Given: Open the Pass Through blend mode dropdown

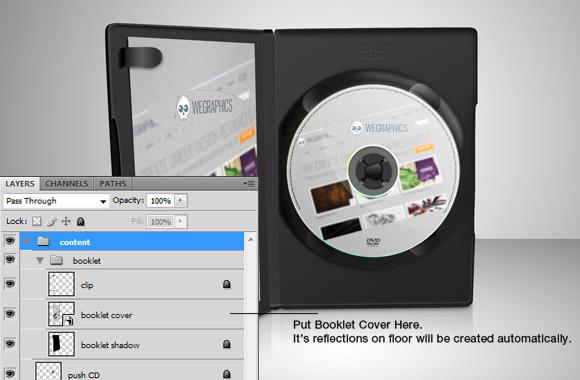Looking at the screenshot, I should pos(56,201).
